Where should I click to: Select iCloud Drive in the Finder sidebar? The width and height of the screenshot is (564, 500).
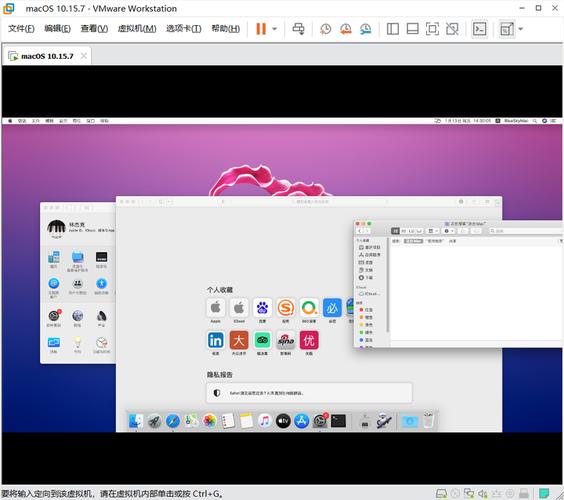369,294
